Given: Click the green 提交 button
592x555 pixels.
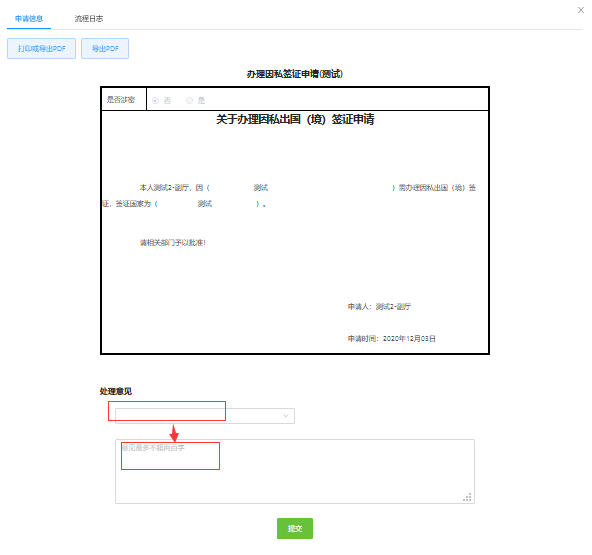Looking at the screenshot, I should [x=295, y=528].
